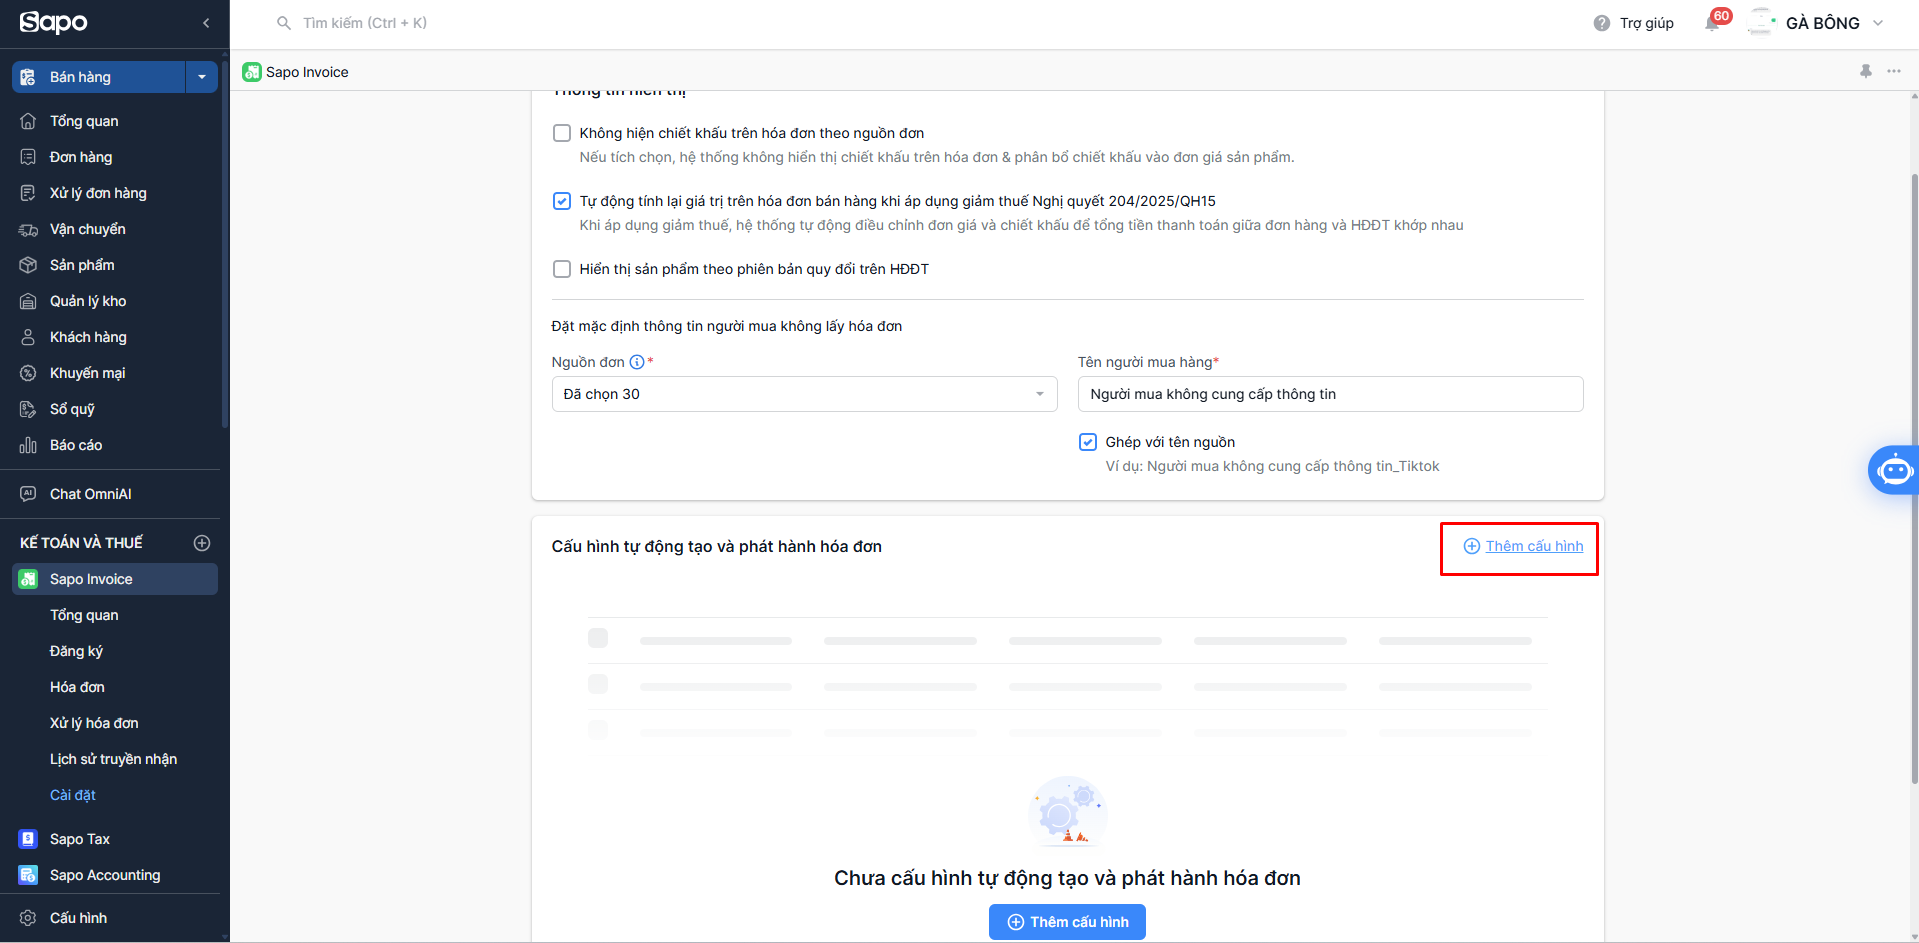
Task: Uncheck Tự động tính lại giá trị checkbox
Action: [x=562, y=201]
